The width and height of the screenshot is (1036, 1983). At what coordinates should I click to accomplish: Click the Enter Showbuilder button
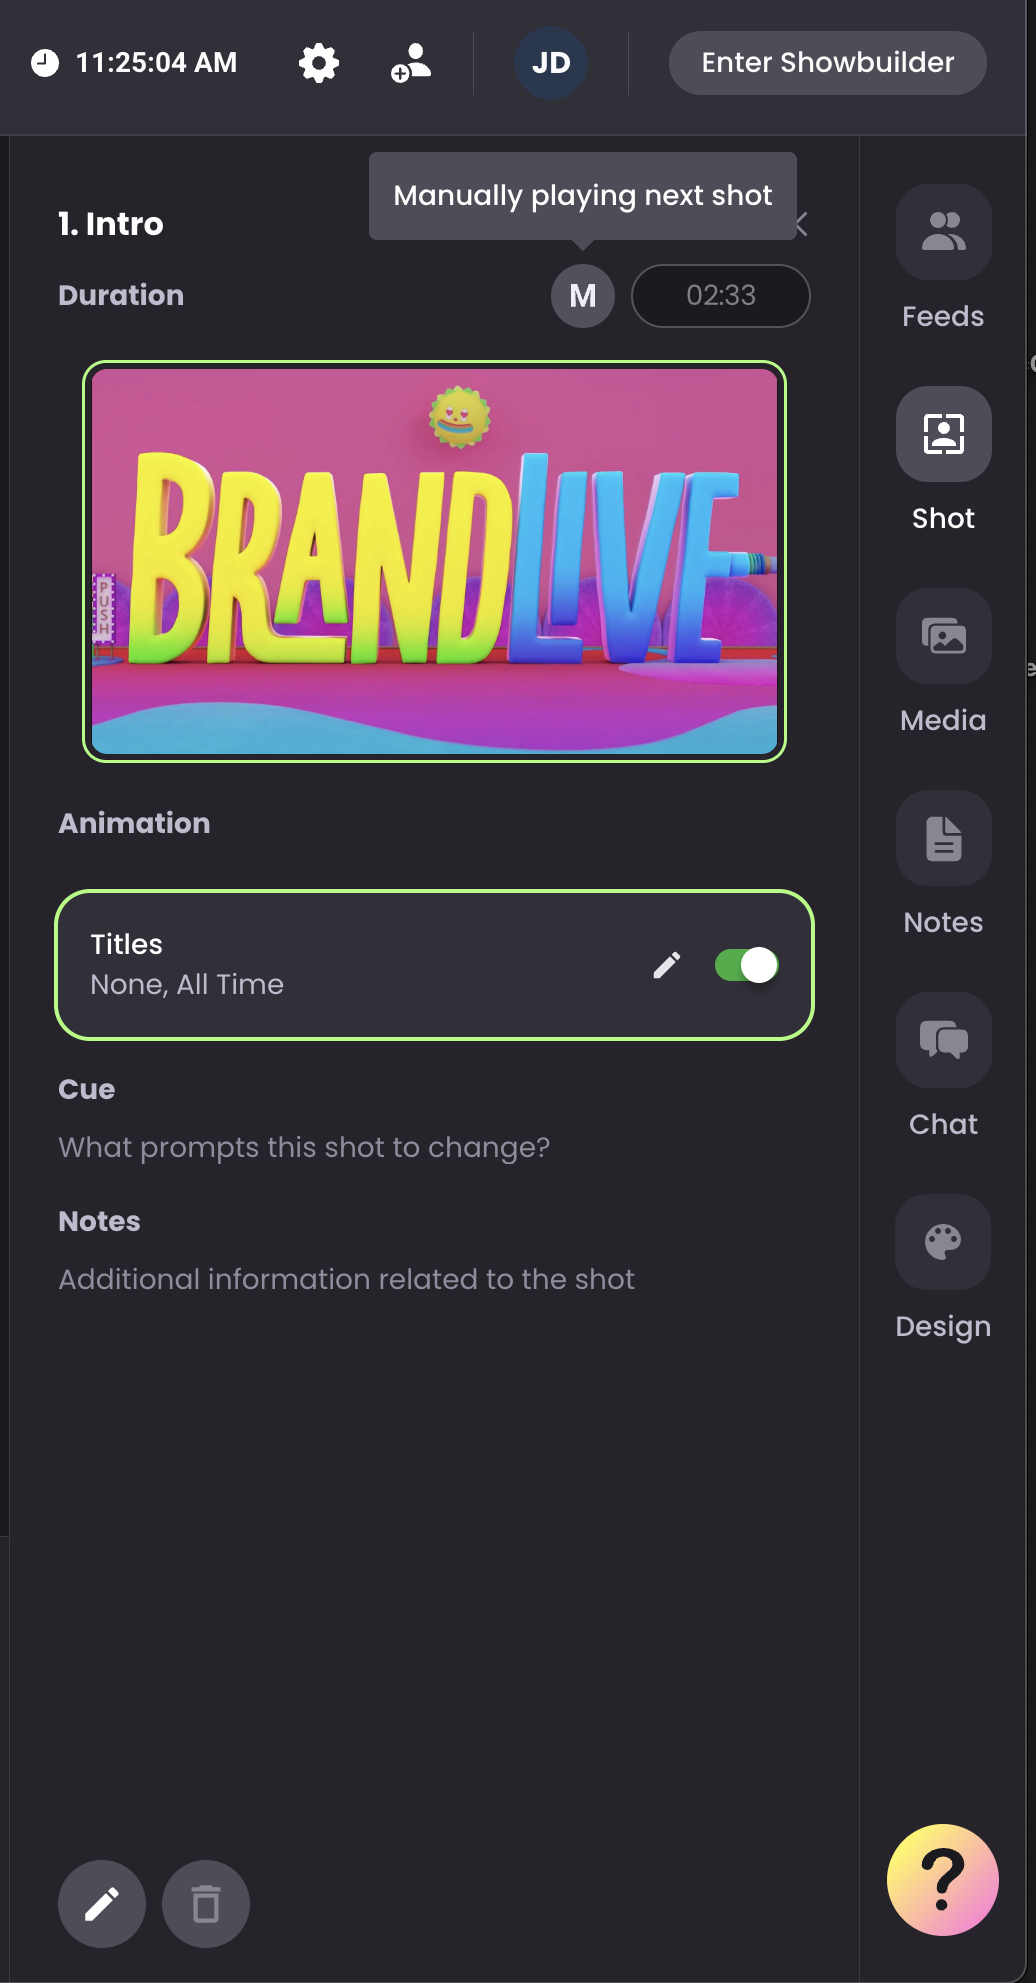click(827, 63)
